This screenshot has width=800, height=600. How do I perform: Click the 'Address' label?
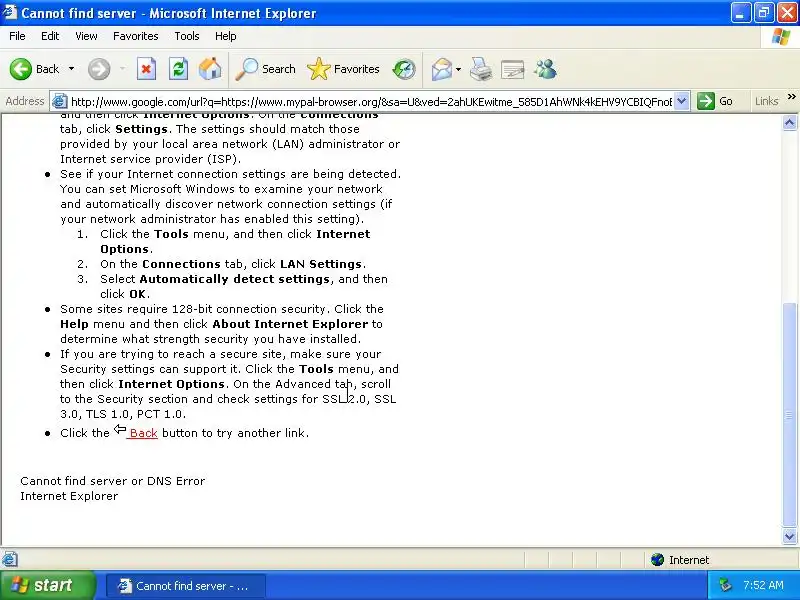point(24,101)
